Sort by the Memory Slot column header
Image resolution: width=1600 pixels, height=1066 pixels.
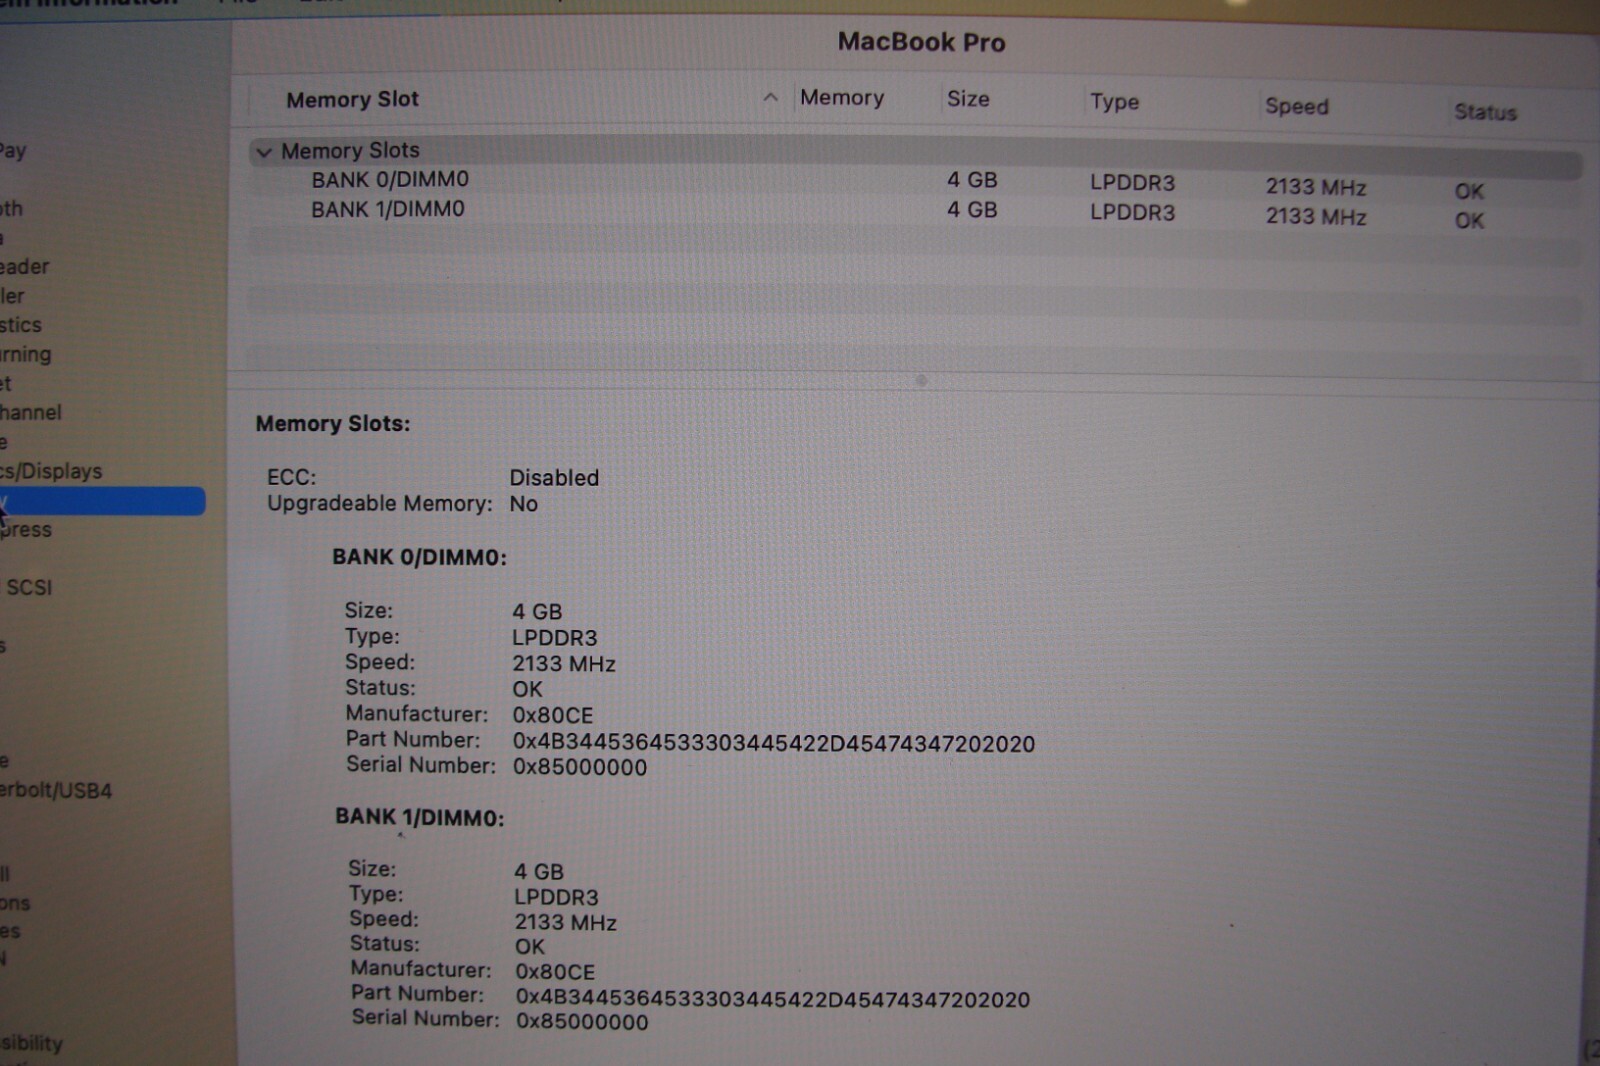click(352, 99)
